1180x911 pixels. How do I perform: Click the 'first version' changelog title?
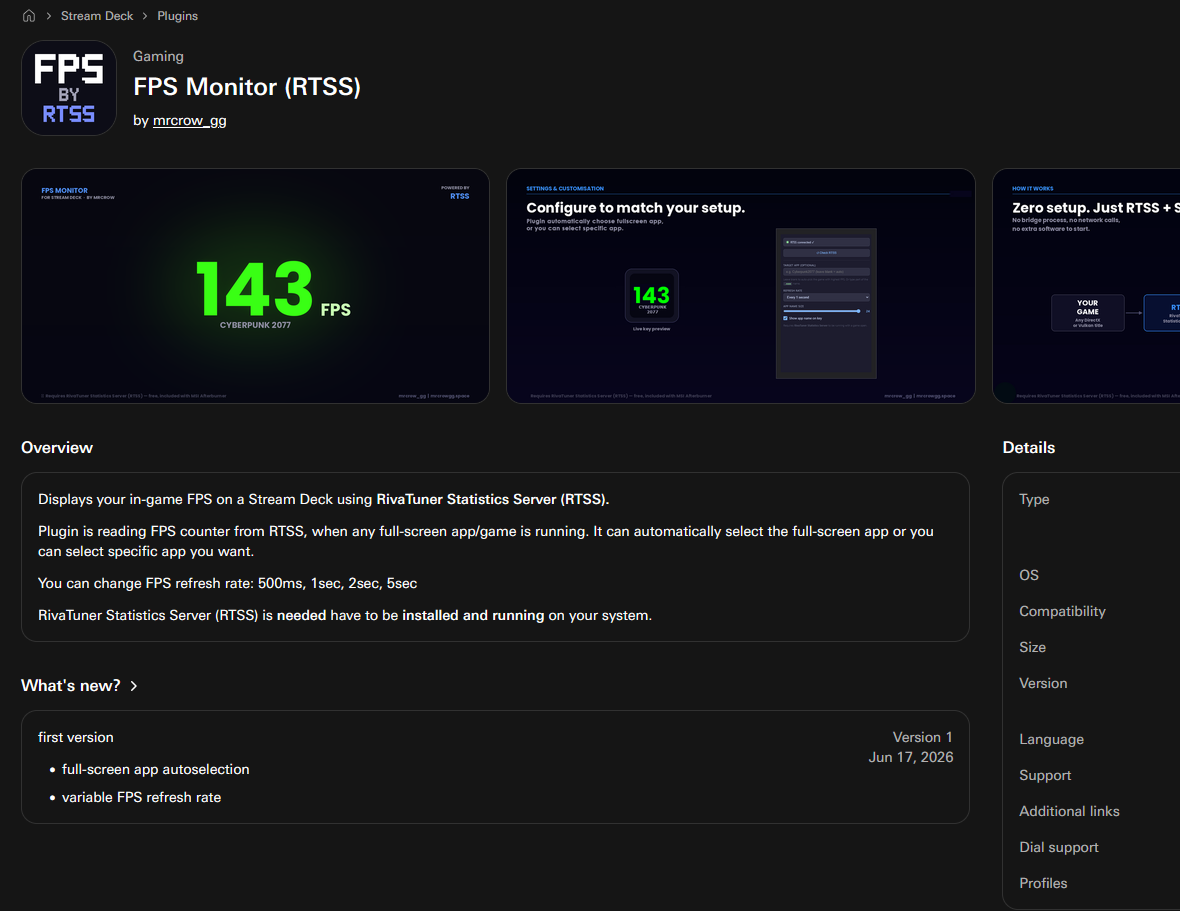point(76,738)
